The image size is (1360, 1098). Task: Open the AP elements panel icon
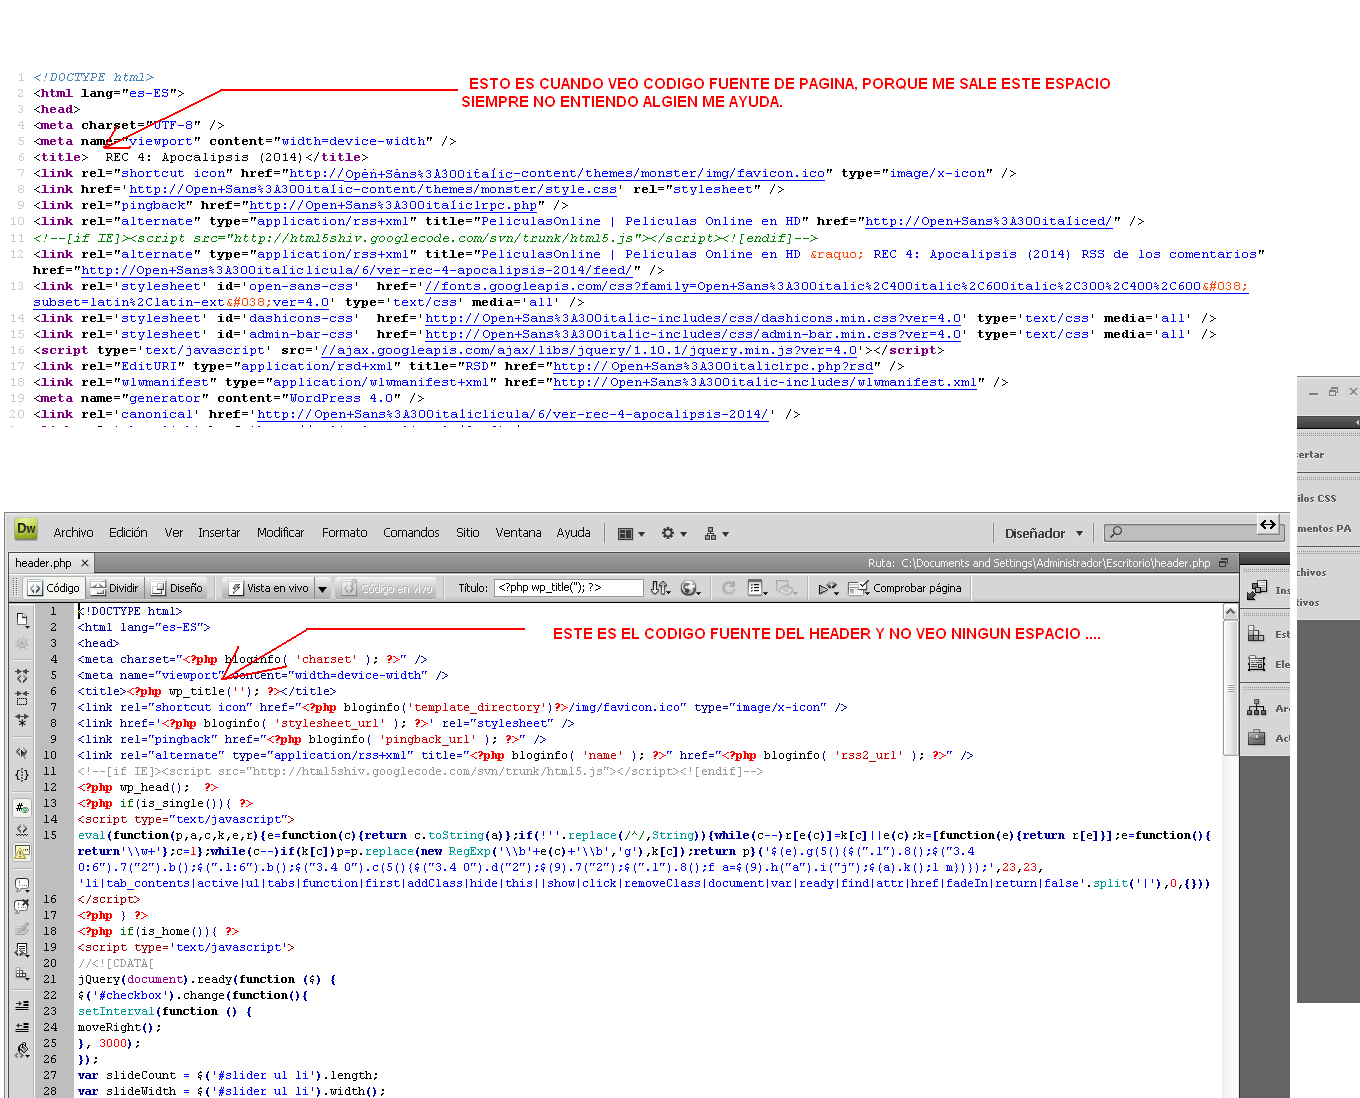coord(1256,664)
